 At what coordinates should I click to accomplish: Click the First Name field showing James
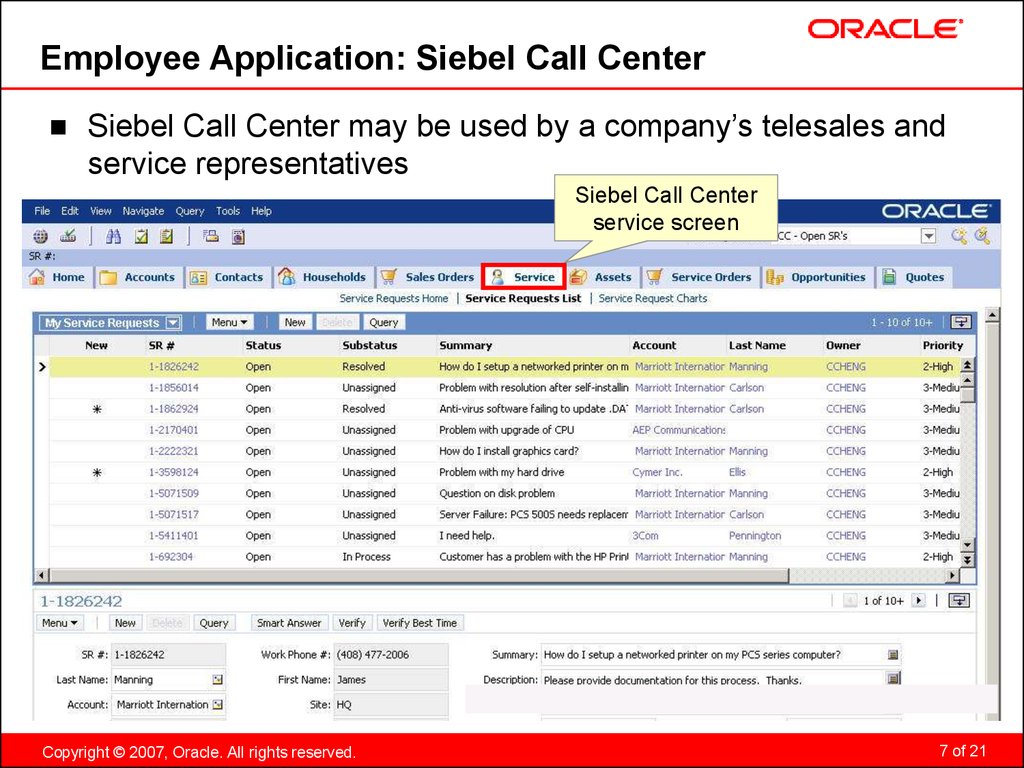391,680
